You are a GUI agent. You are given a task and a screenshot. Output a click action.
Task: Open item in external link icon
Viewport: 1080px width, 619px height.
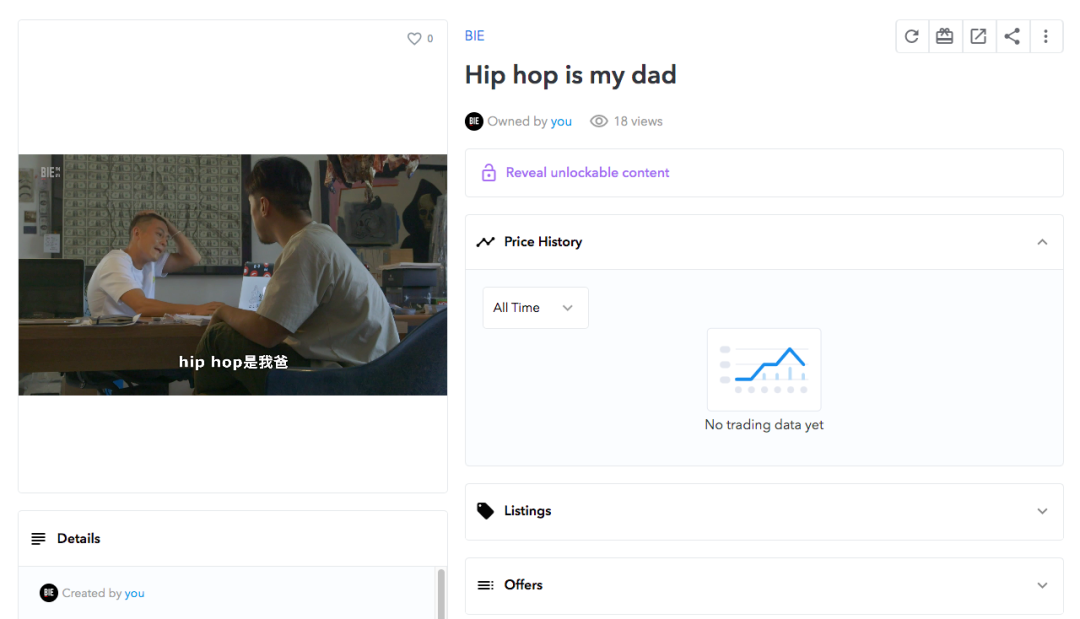pyautogui.click(x=978, y=36)
